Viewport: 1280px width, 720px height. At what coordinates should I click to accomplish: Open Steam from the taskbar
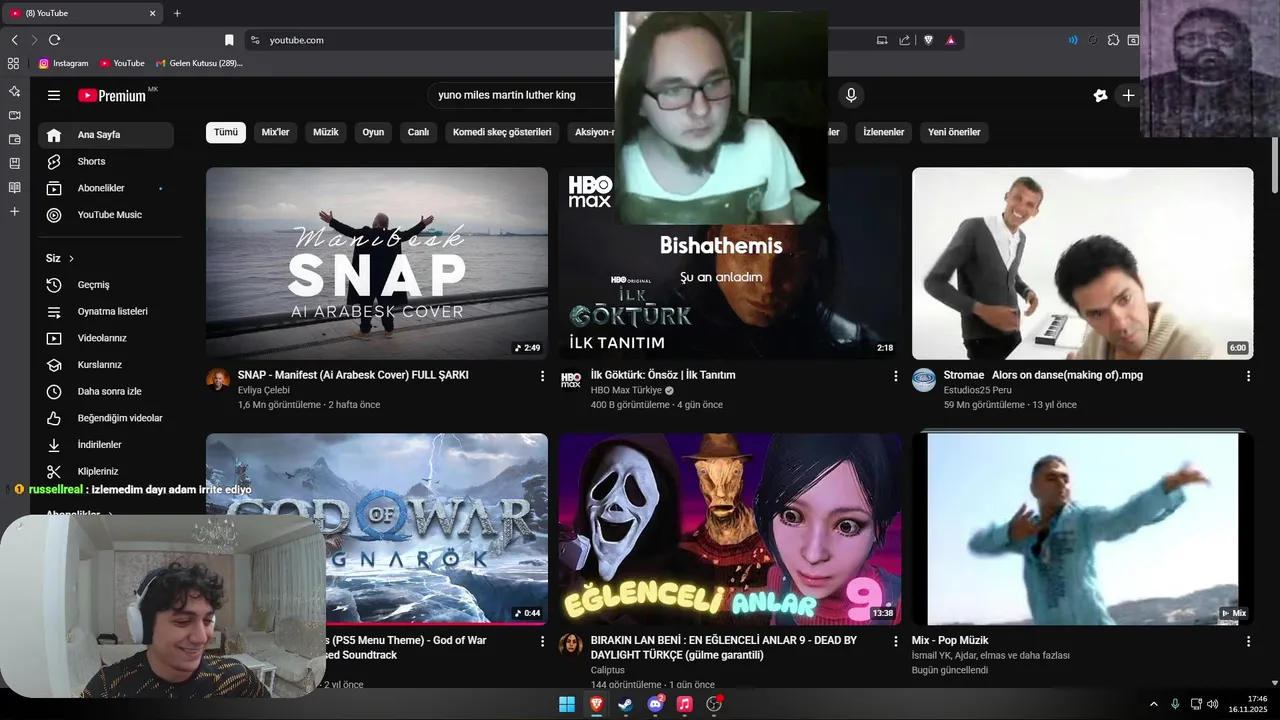coord(625,704)
